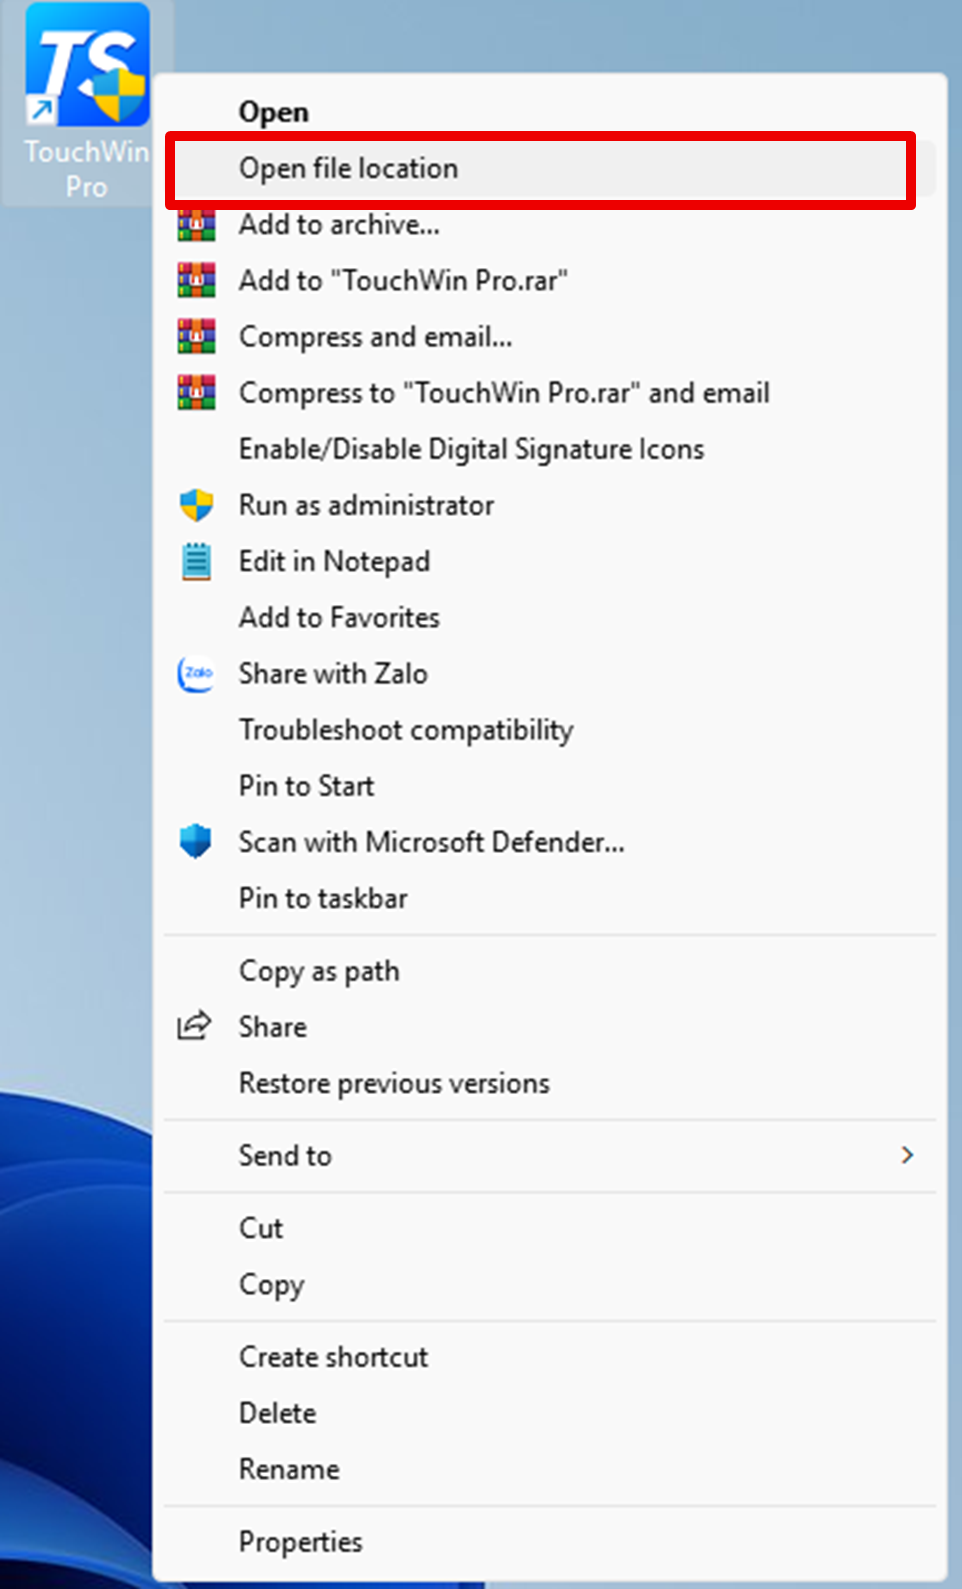Viewport: 962px width, 1589px height.
Task: Choose Pin to taskbar
Action: pyautogui.click(x=323, y=898)
